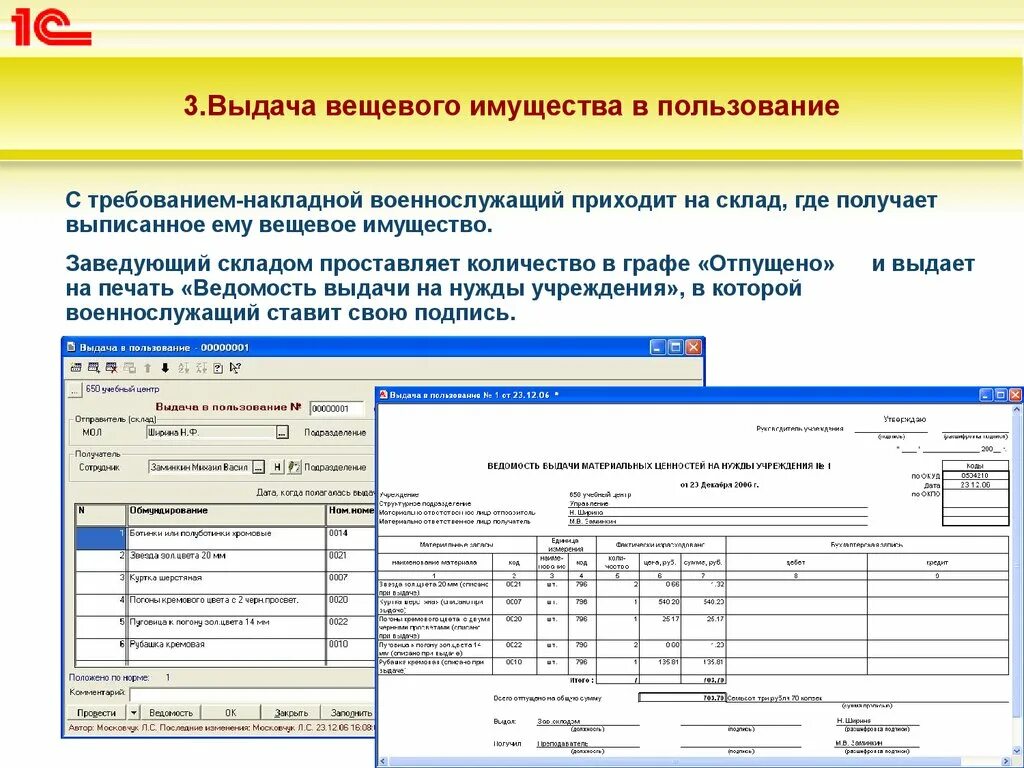This screenshot has width=1024, height=768.
Task: Click the red icon in the print form title bar
Action: 383,395
